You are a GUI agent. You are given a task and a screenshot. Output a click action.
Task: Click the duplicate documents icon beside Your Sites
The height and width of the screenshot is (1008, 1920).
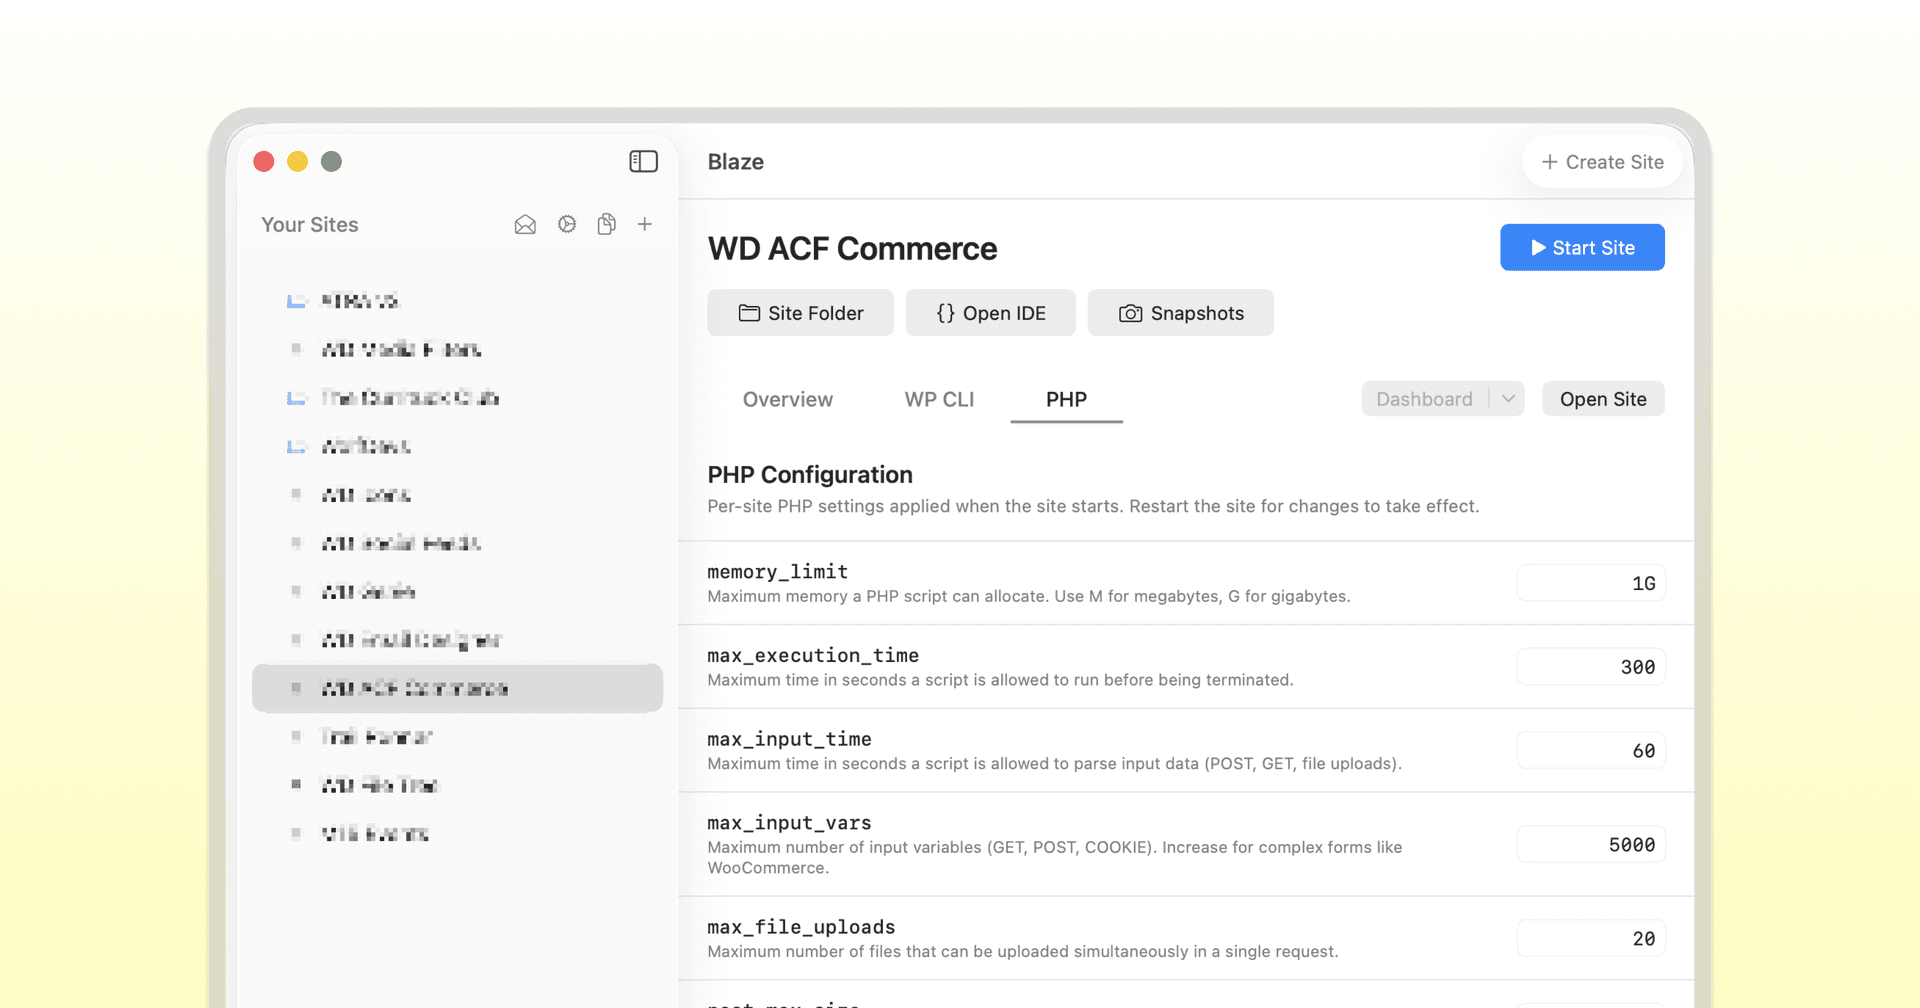606,224
